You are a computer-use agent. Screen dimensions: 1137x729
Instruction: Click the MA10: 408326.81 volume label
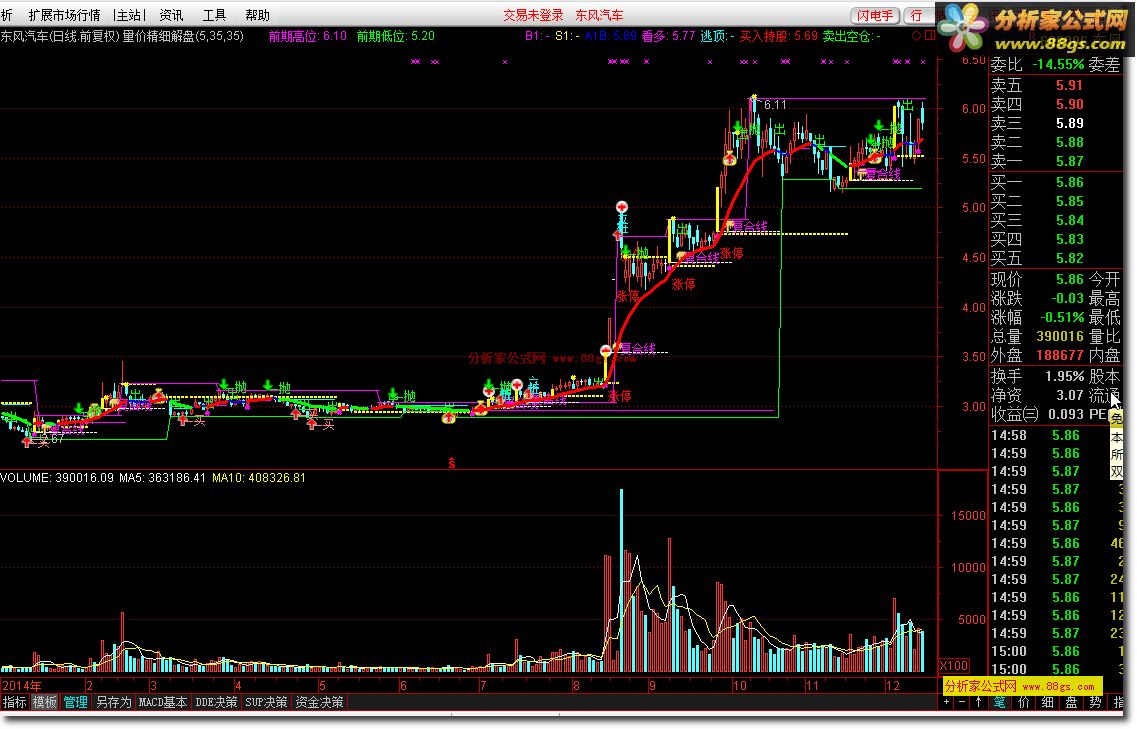(259, 478)
